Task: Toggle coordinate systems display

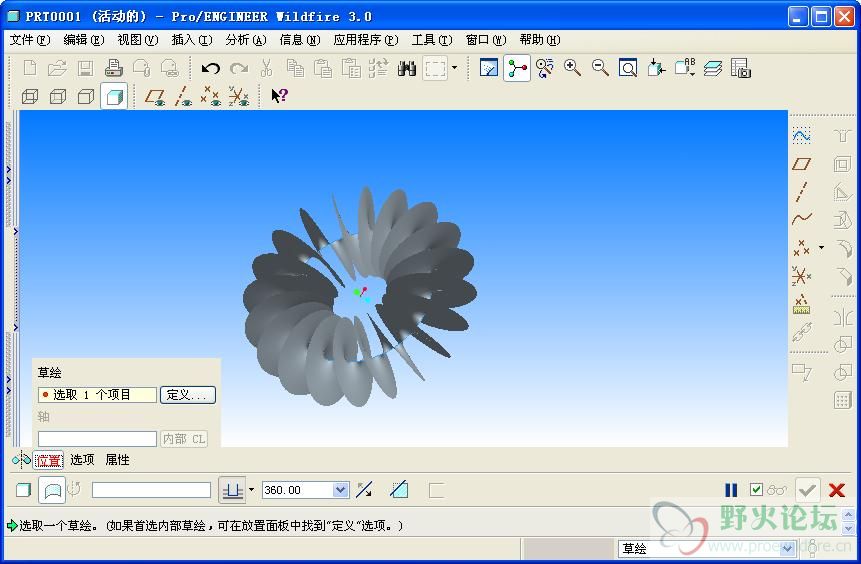Action: pos(239,97)
